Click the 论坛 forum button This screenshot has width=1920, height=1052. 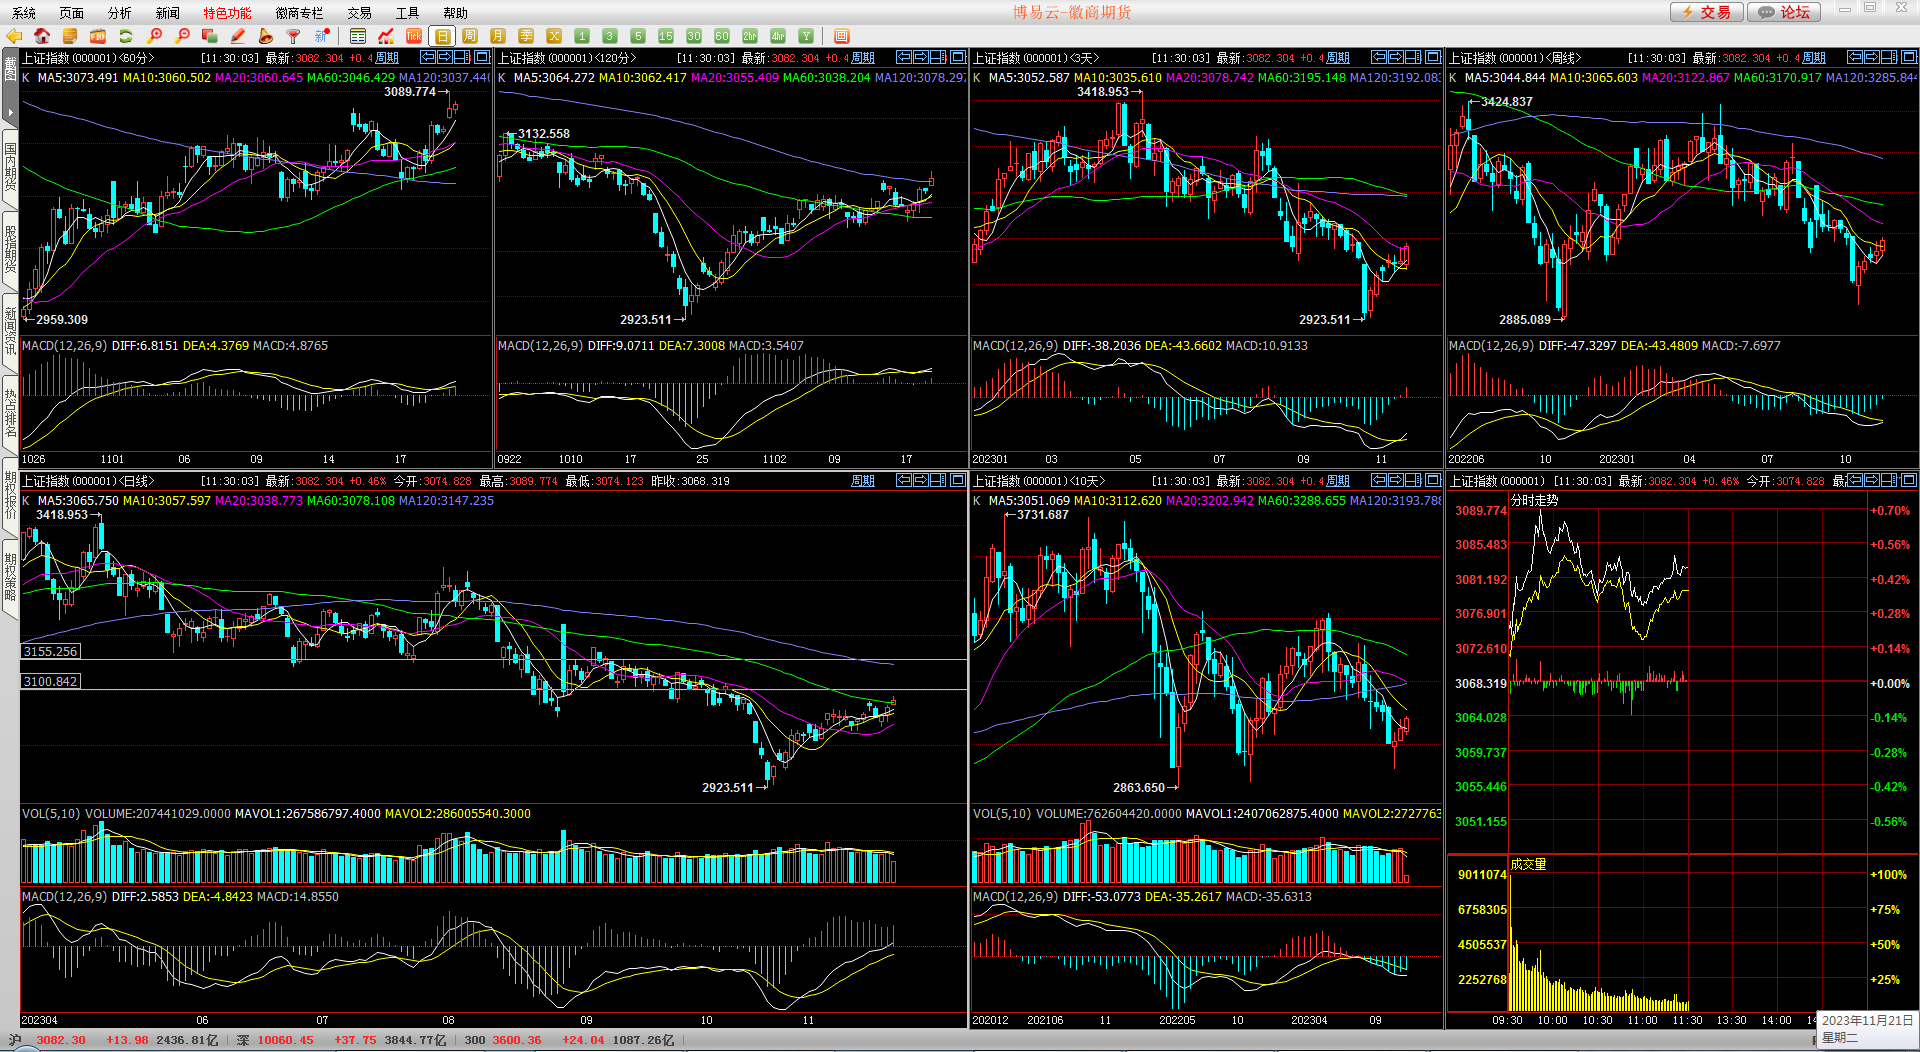(1785, 12)
